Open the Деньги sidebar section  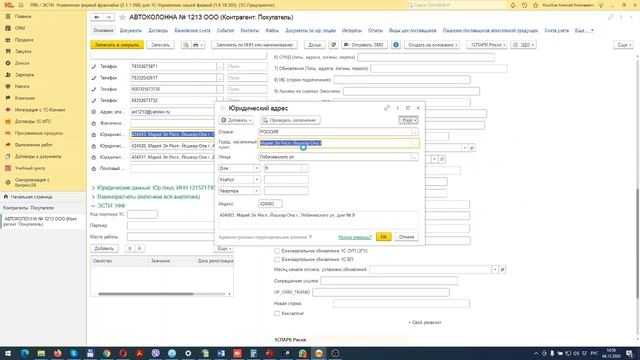point(22,63)
